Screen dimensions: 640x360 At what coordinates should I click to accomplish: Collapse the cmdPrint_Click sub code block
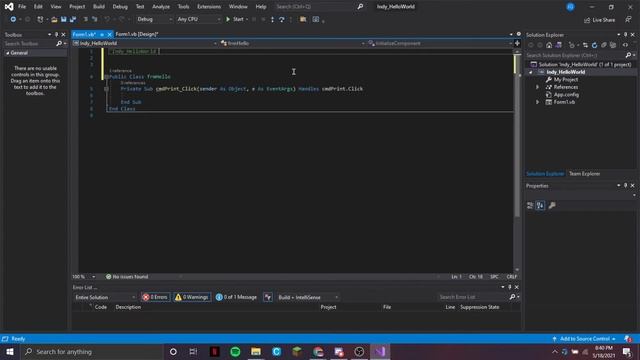[107, 89]
